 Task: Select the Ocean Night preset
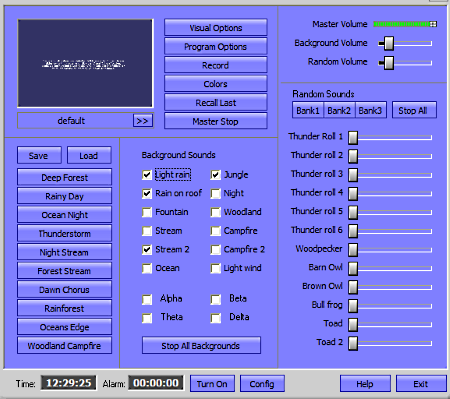pos(64,214)
